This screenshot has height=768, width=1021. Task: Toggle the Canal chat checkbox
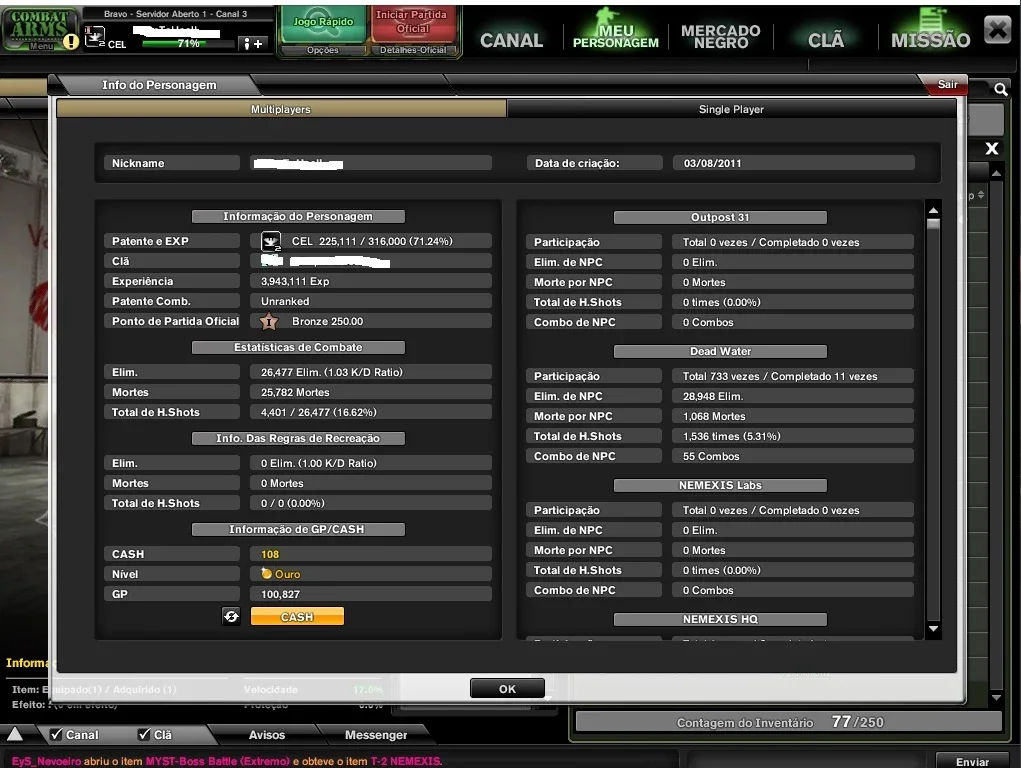[57, 734]
